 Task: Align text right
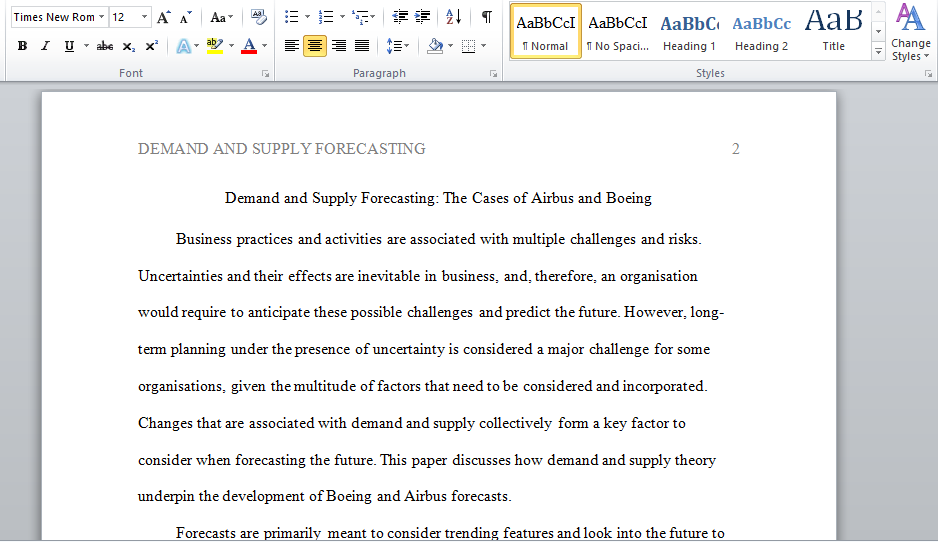(339, 46)
